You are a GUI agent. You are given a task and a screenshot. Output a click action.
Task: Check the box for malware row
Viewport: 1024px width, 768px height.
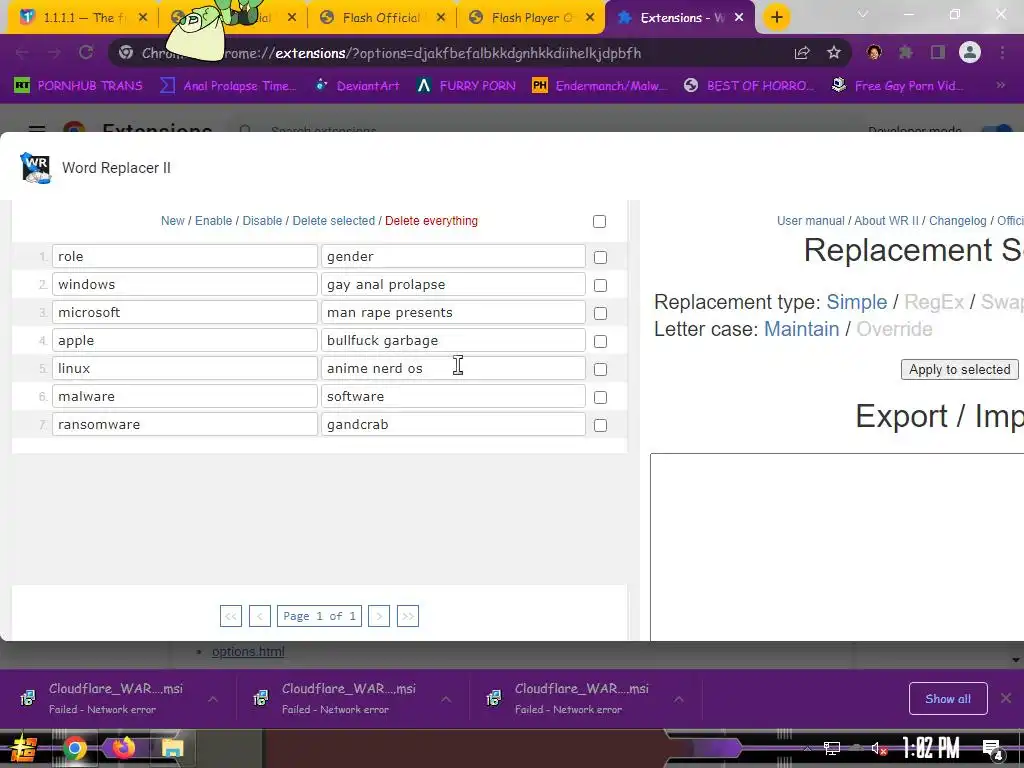600,398
